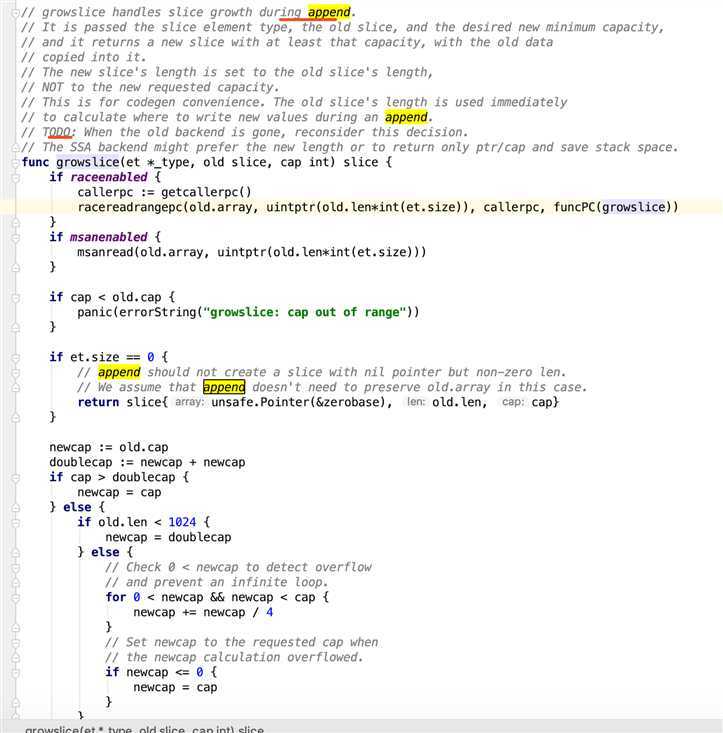Click the number 1024

(x=182, y=522)
